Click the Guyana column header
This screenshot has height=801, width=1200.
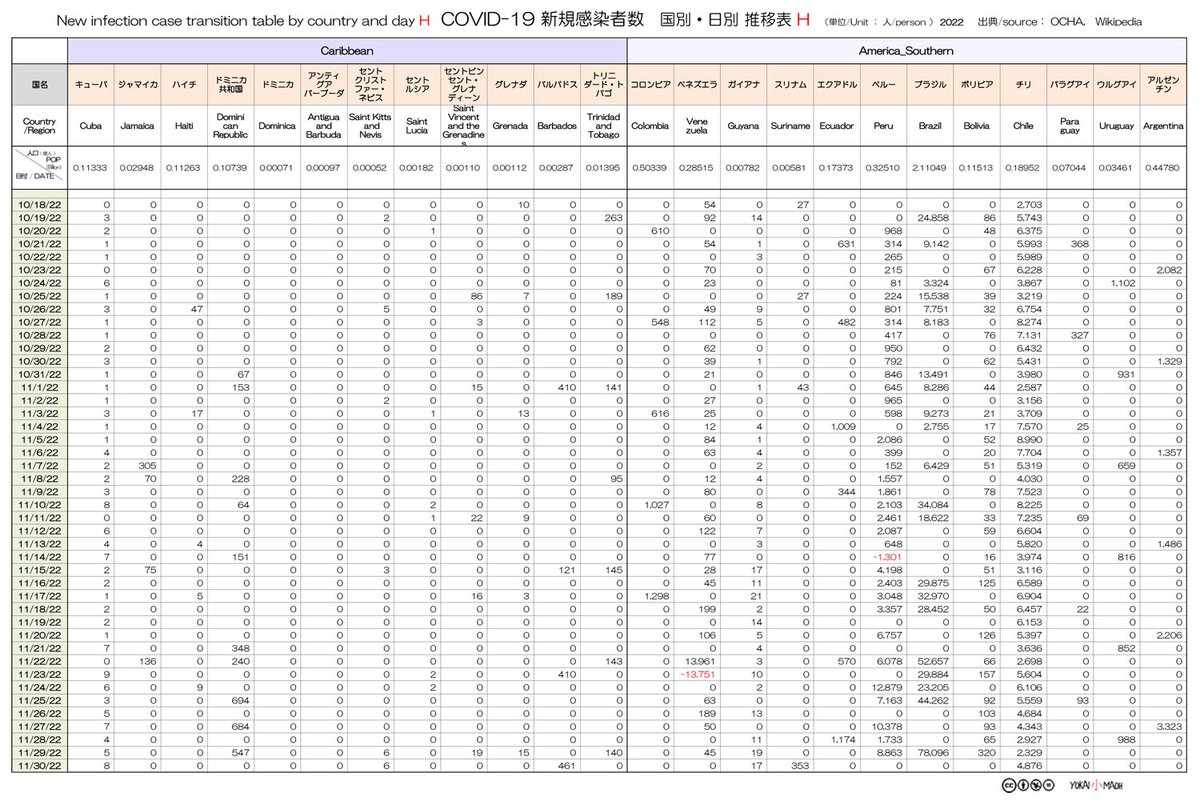[743, 127]
